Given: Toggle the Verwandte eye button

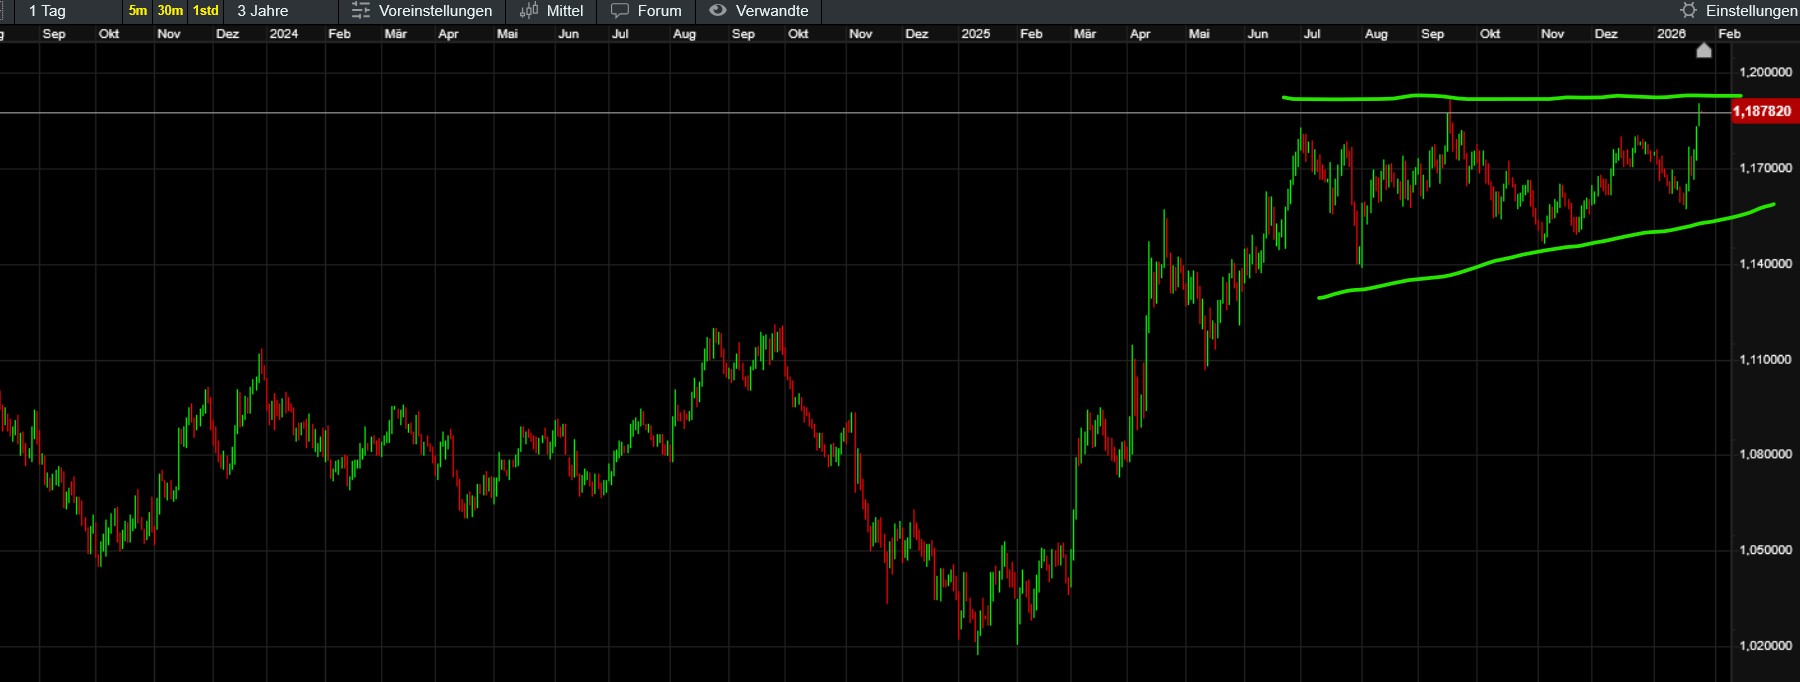Looking at the screenshot, I should [x=717, y=11].
